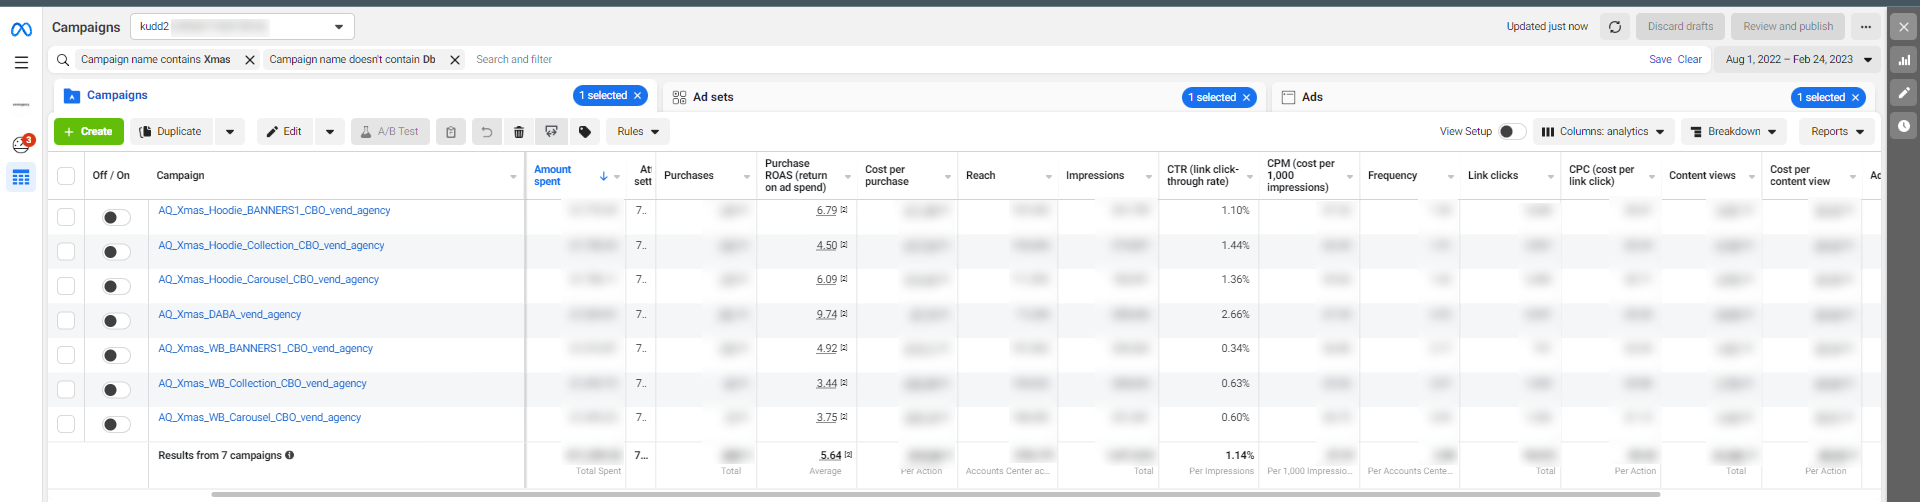This screenshot has width=1920, height=502.
Task: Click the Edit button
Action: pos(285,132)
